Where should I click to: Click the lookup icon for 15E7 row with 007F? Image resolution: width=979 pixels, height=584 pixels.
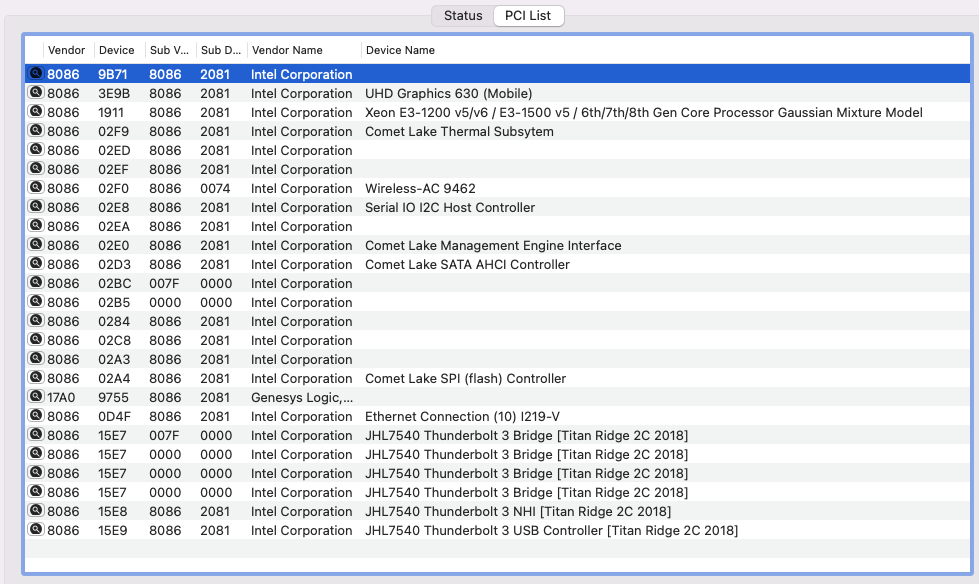(36, 435)
